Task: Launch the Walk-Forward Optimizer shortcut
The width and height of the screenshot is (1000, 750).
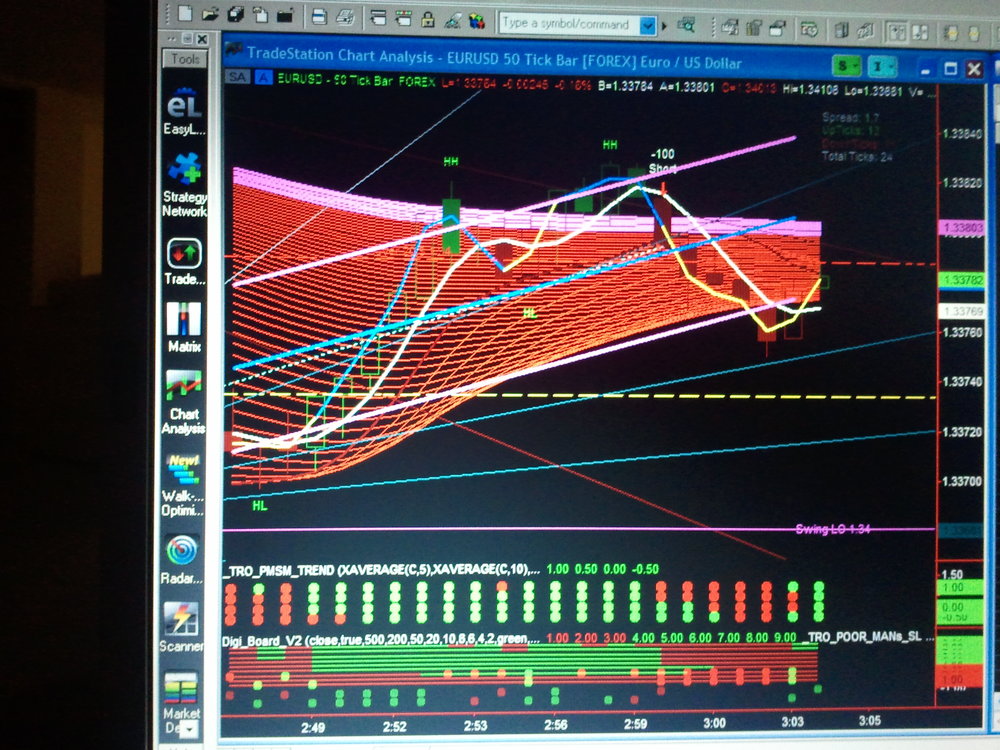Action: (x=183, y=485)
